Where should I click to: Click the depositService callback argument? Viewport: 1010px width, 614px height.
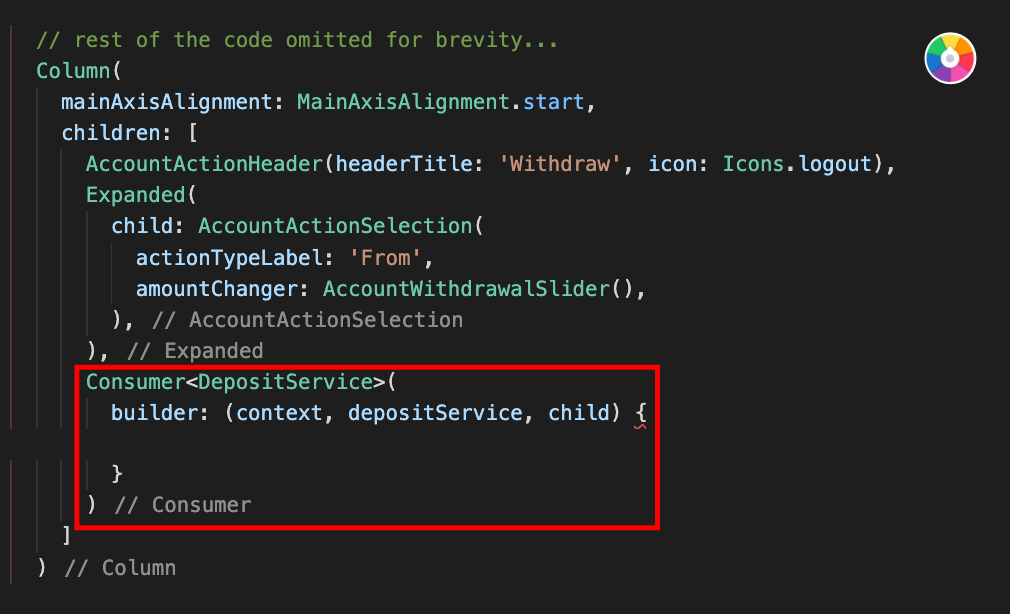(435, 413)
